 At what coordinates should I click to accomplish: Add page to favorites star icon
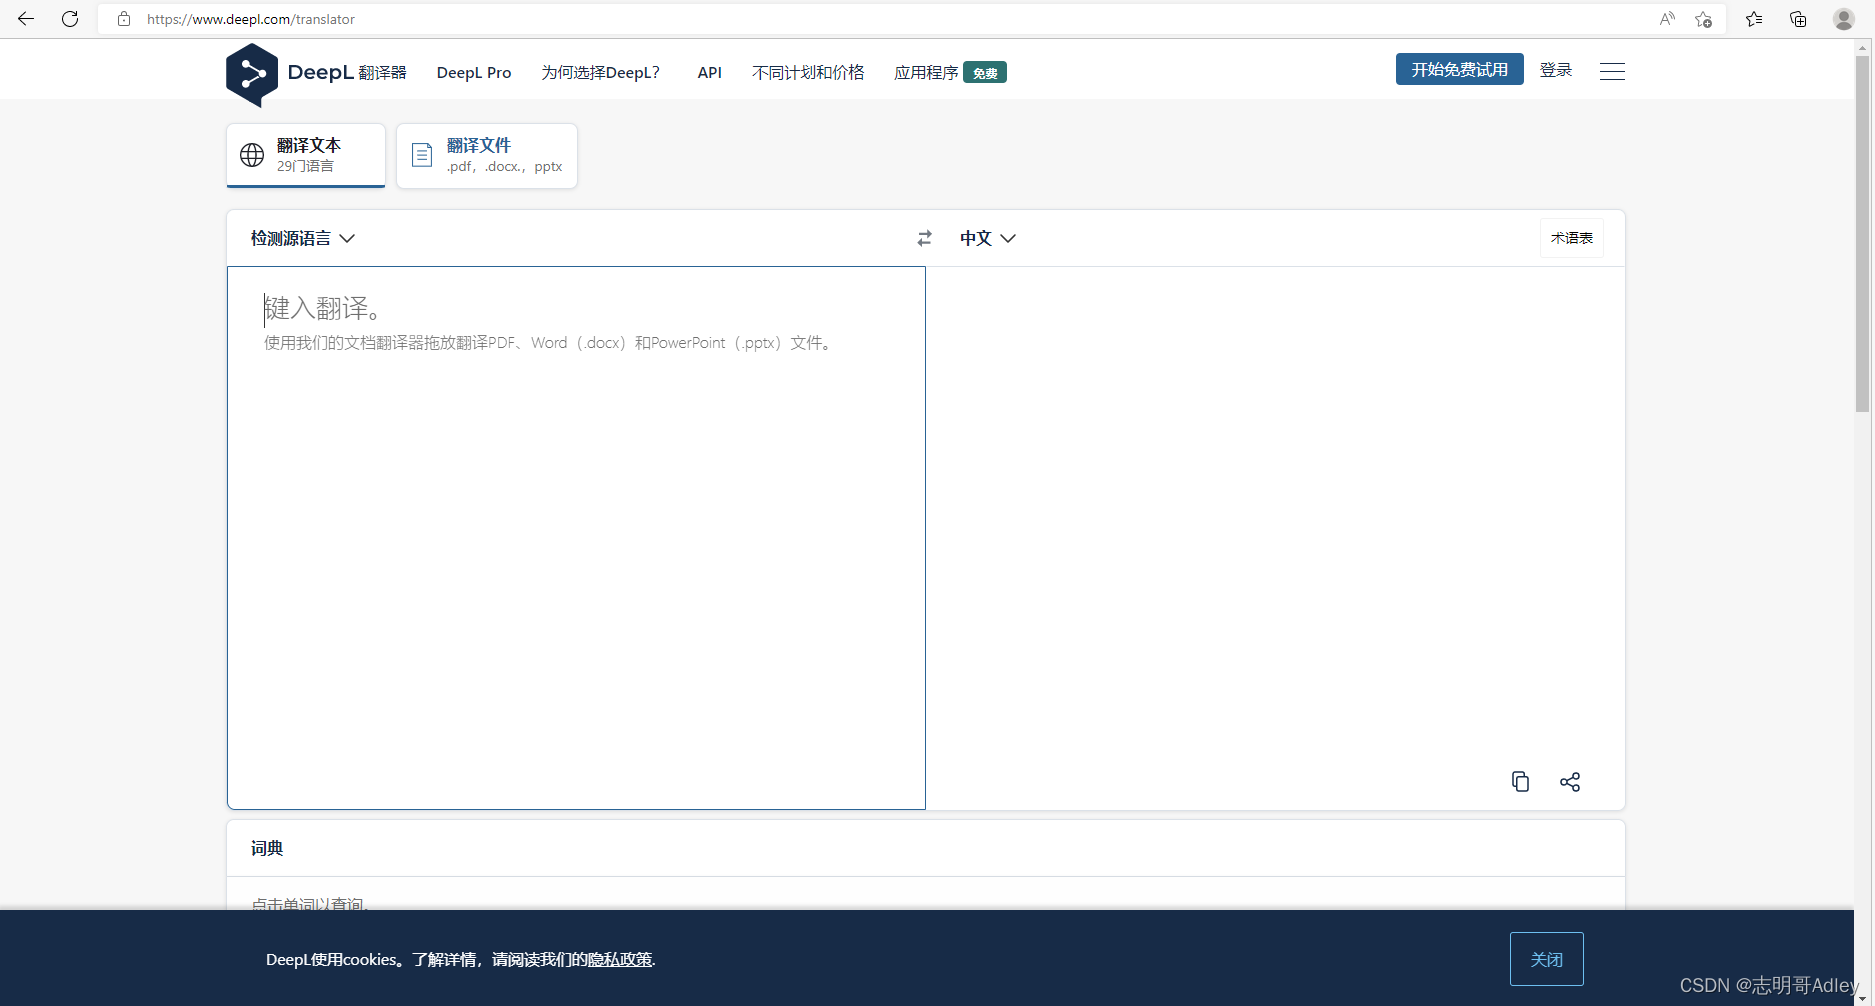(x=1704, y=19)
